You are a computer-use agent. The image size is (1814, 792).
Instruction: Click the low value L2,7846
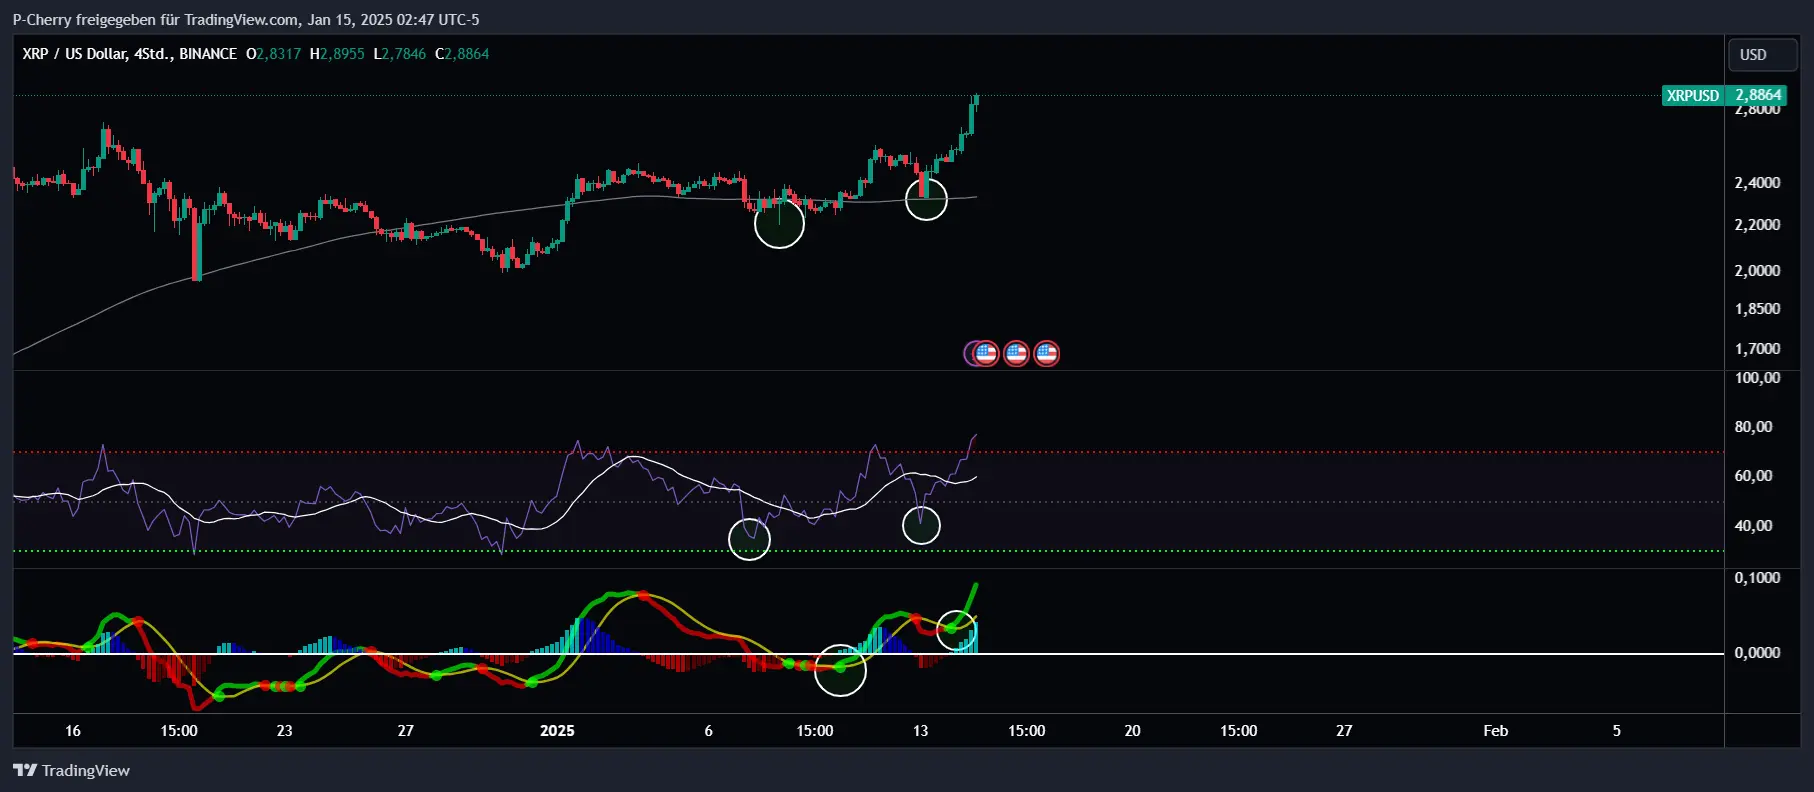399,54
